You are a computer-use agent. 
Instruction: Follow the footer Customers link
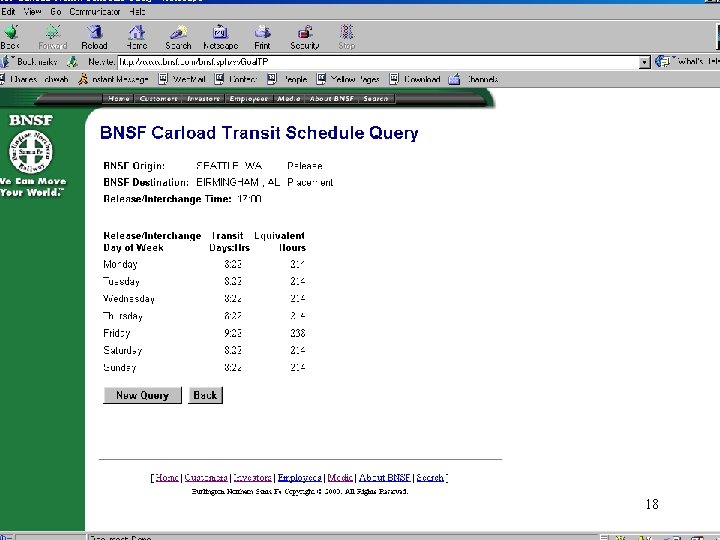coord(206,478)
